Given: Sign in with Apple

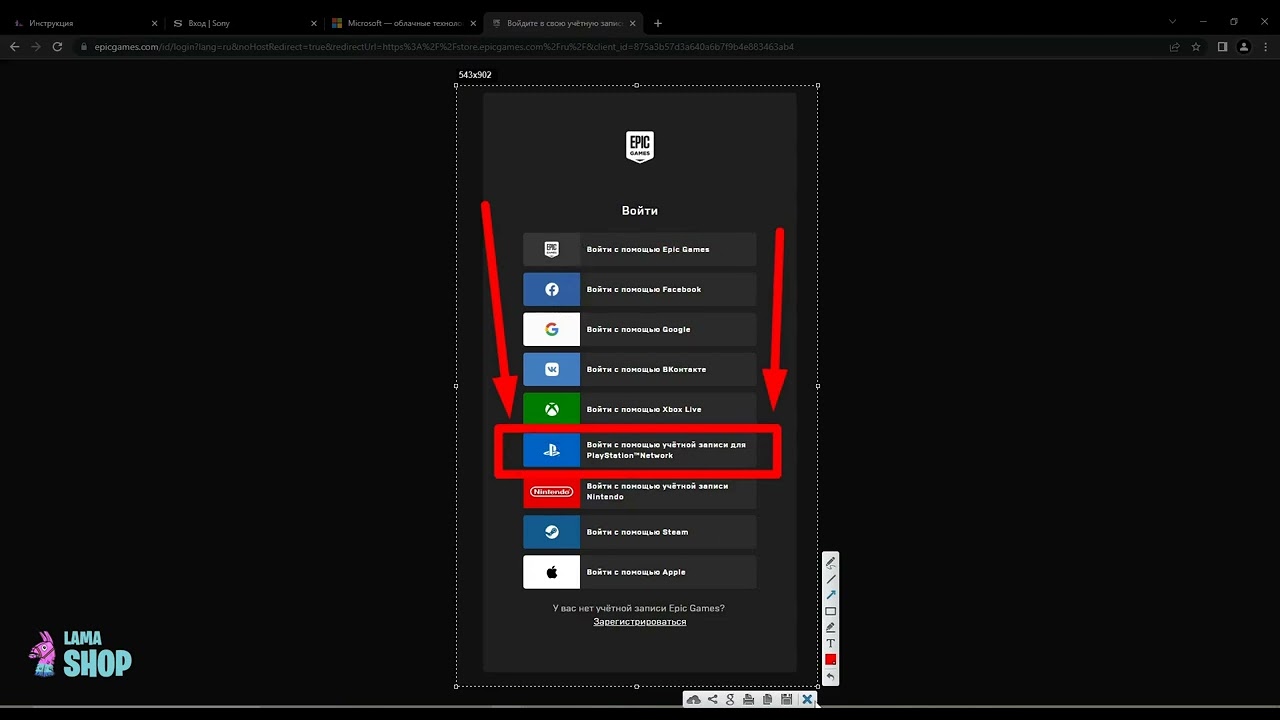Looking at the screenshot, I should click(x=639, y=572).
